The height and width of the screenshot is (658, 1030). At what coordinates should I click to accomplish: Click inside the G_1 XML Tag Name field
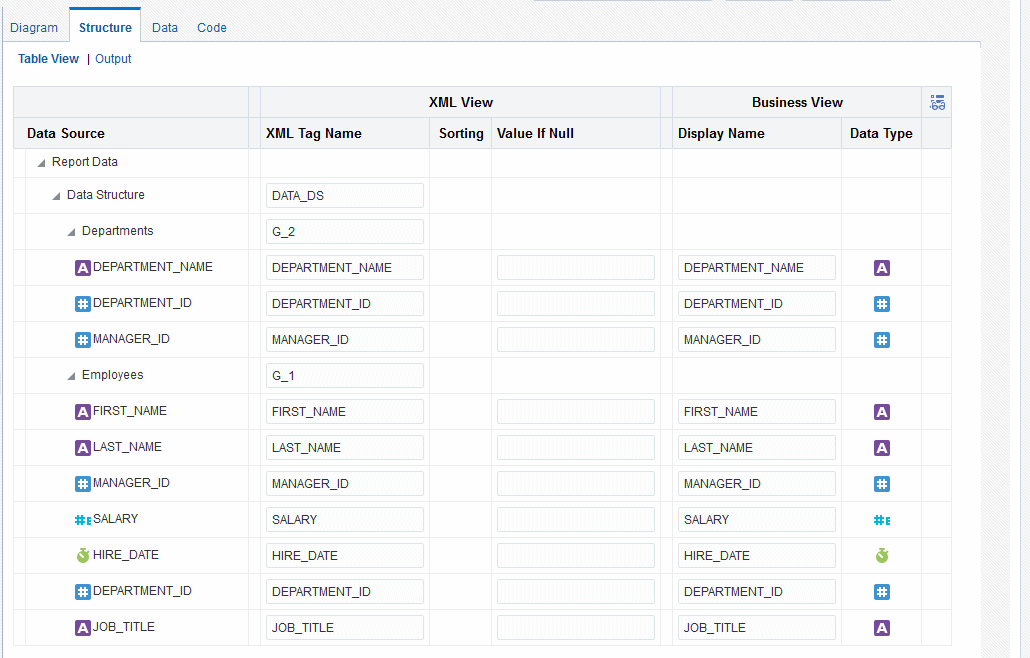coord(344,375)
